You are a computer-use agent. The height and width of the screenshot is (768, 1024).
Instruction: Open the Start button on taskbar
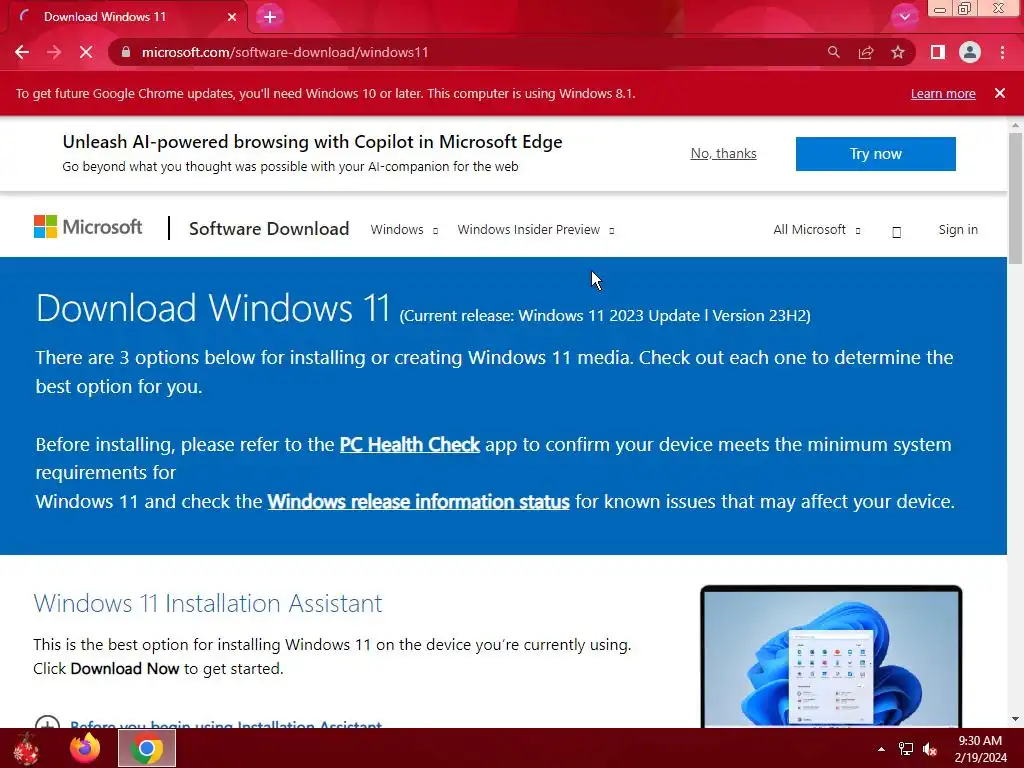(x=26, y=748)
